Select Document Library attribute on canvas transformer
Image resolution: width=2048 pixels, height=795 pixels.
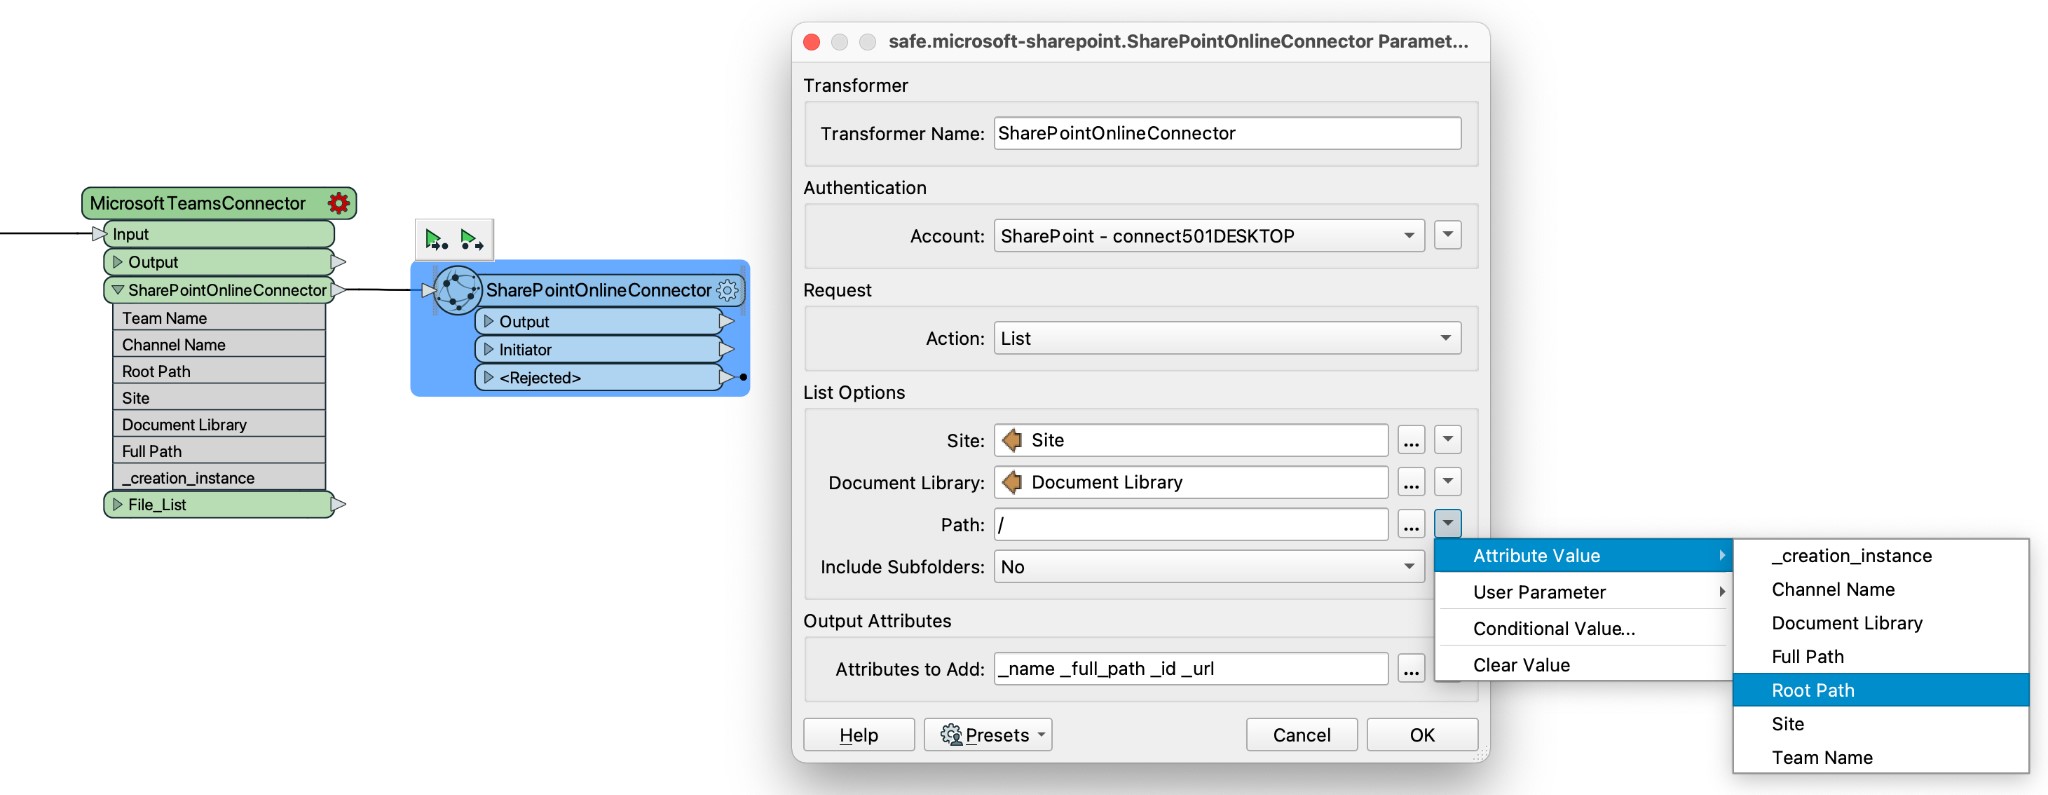[219, 425]
